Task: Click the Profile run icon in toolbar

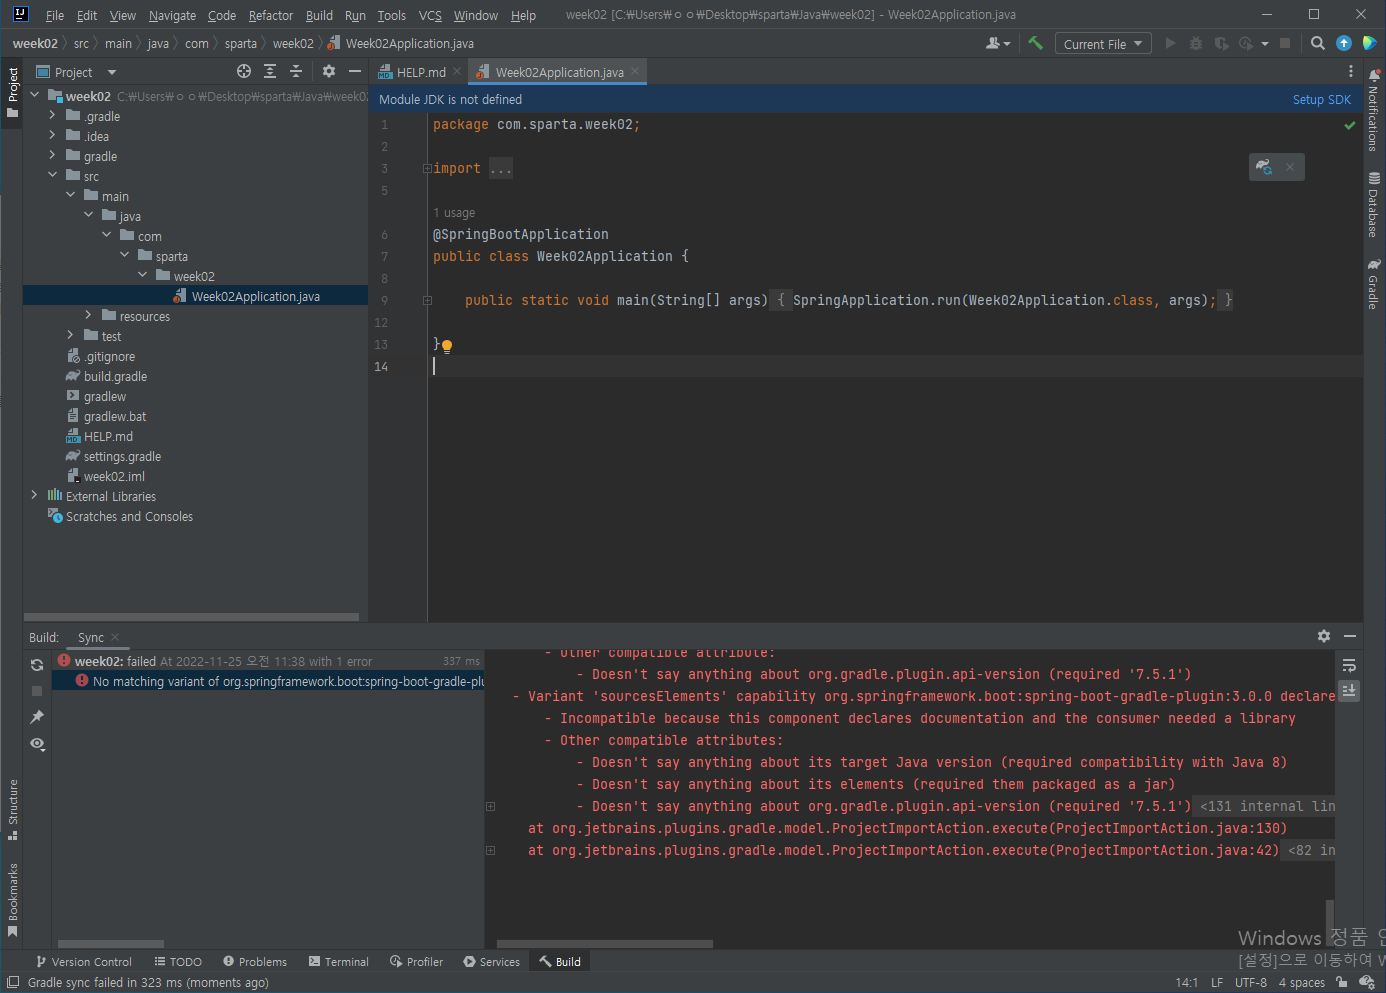Action: (x=1246, y=43)
